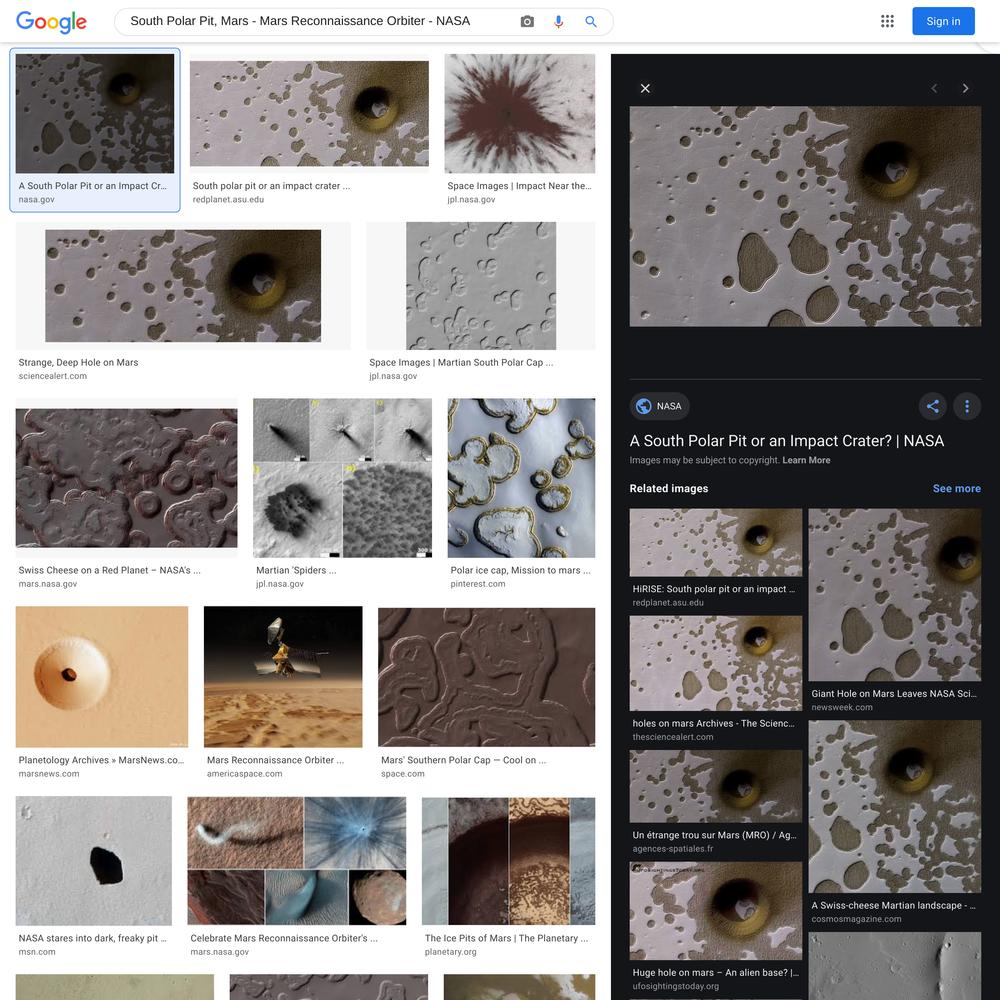Click 'Images may be subject to copyright.' text

(705, 460)
